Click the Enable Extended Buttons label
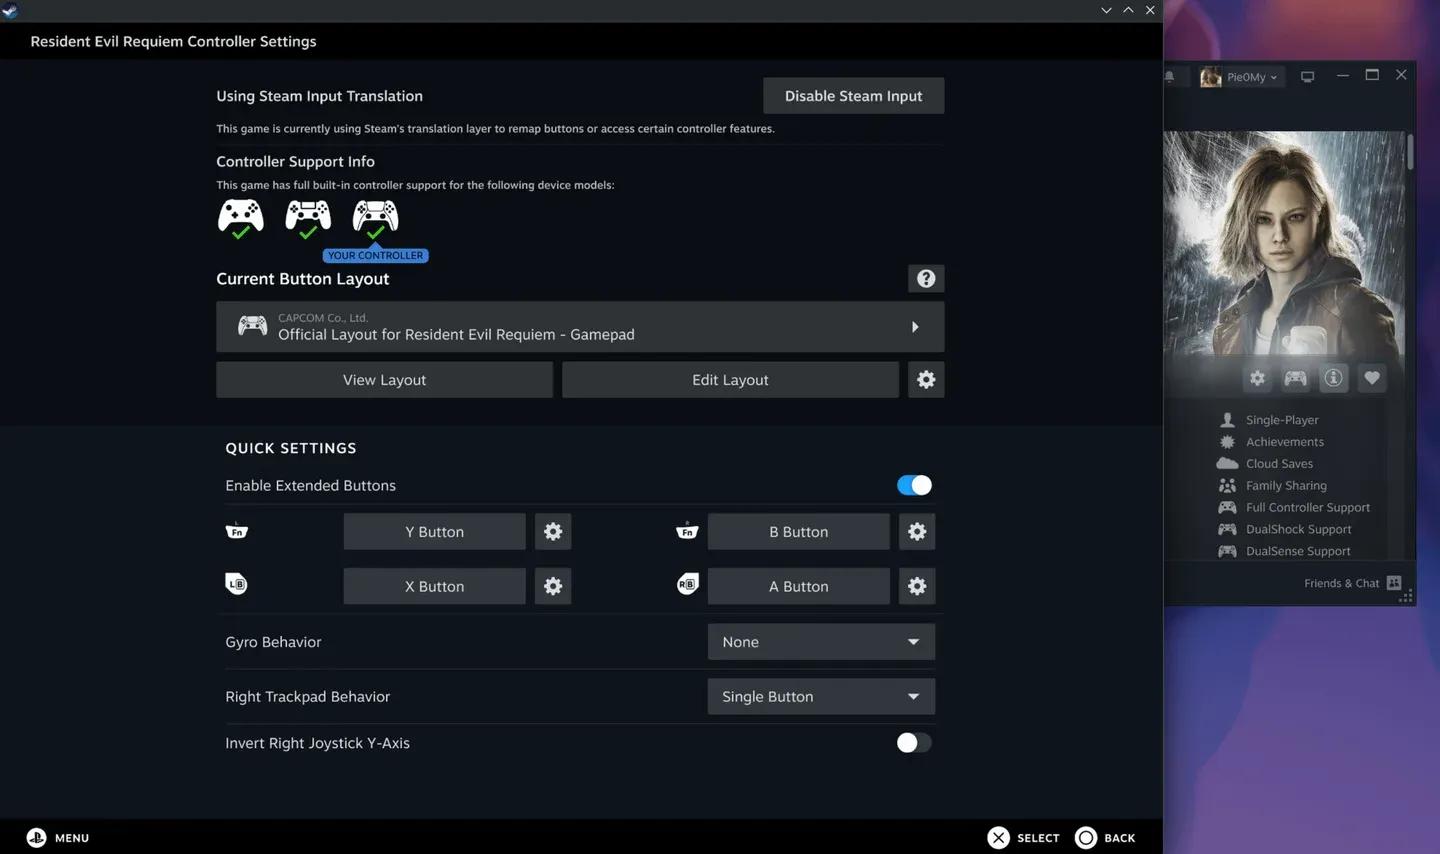The height and width of the screenshot is (854, 1440). point(310,486)
